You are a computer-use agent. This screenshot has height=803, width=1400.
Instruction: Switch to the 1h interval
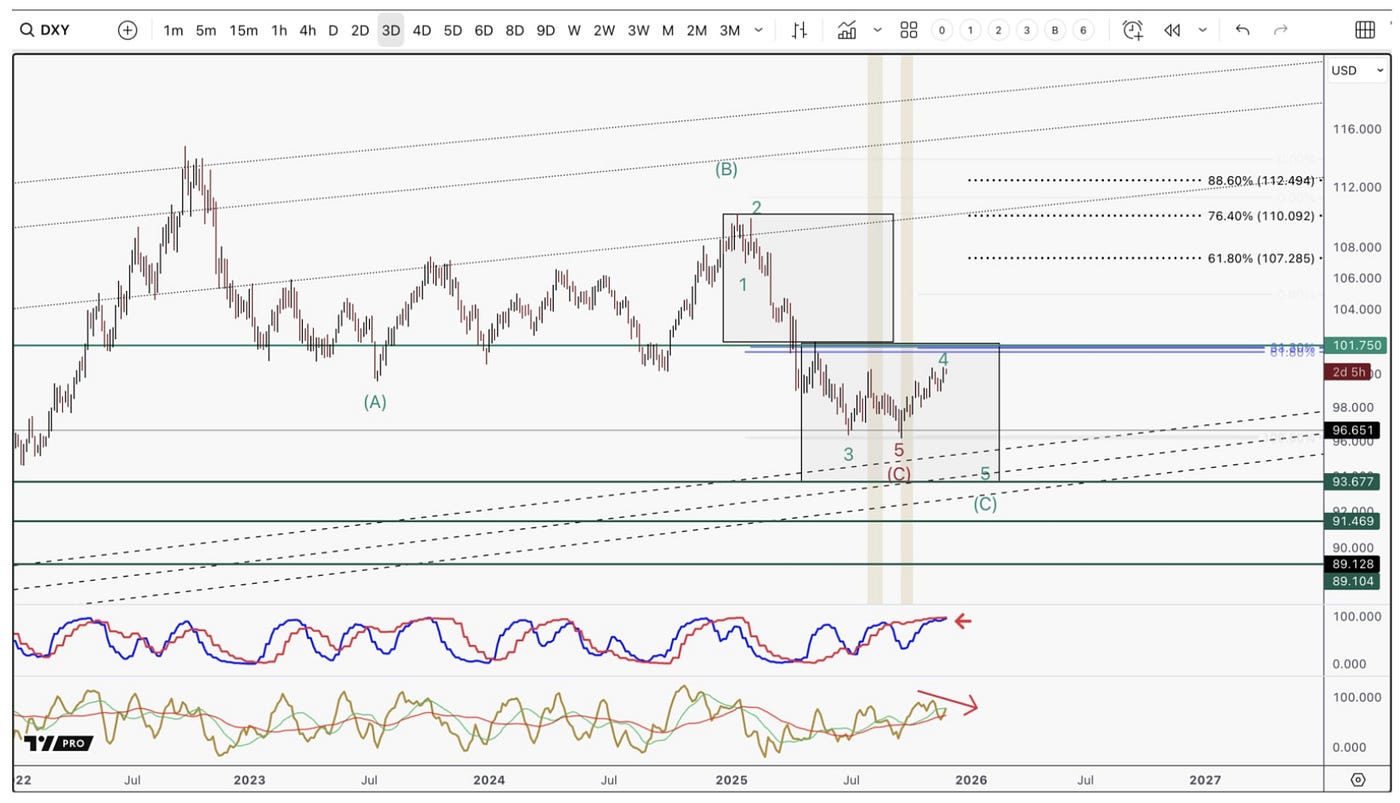[280, 30]
